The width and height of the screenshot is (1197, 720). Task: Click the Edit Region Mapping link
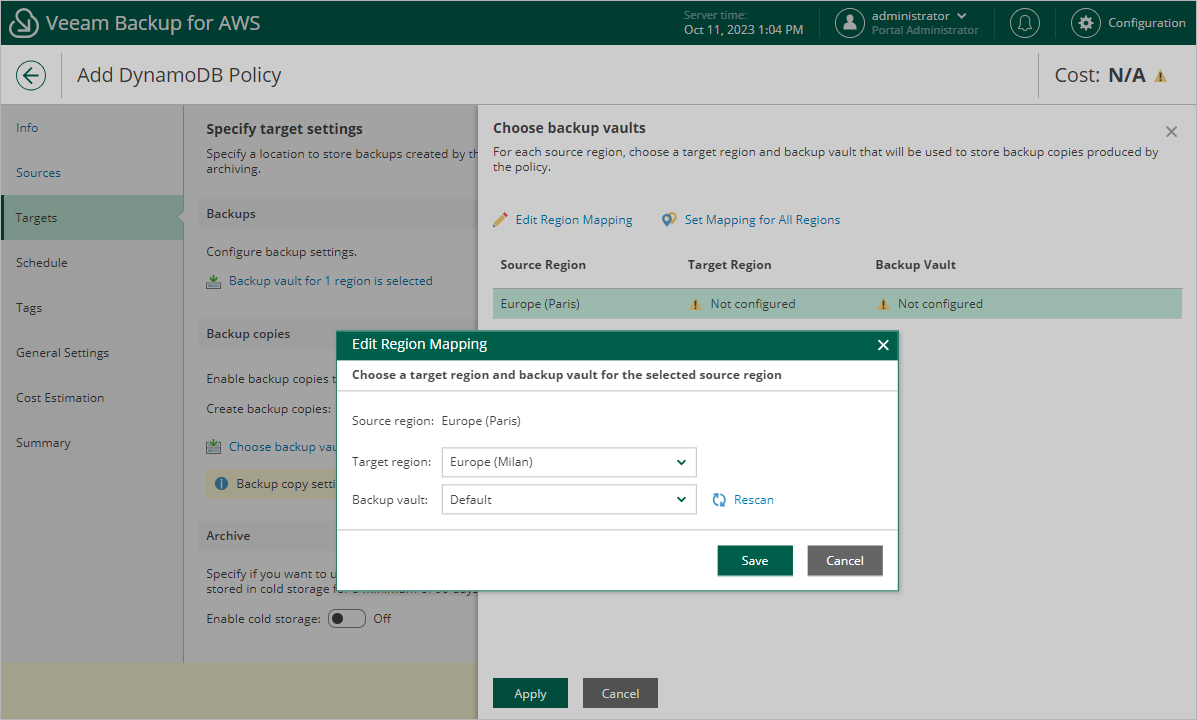[x=574, y=220]
